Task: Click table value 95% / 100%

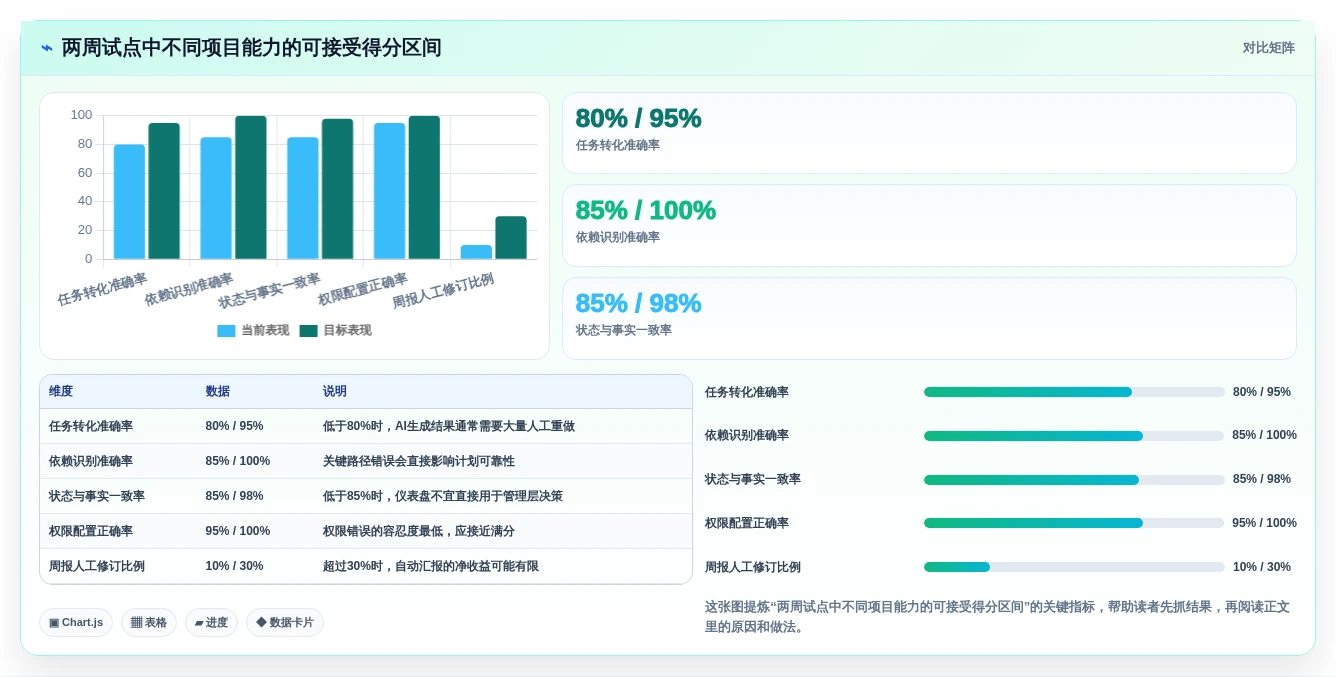Action: pyautogui.click(x=238, y=531)
